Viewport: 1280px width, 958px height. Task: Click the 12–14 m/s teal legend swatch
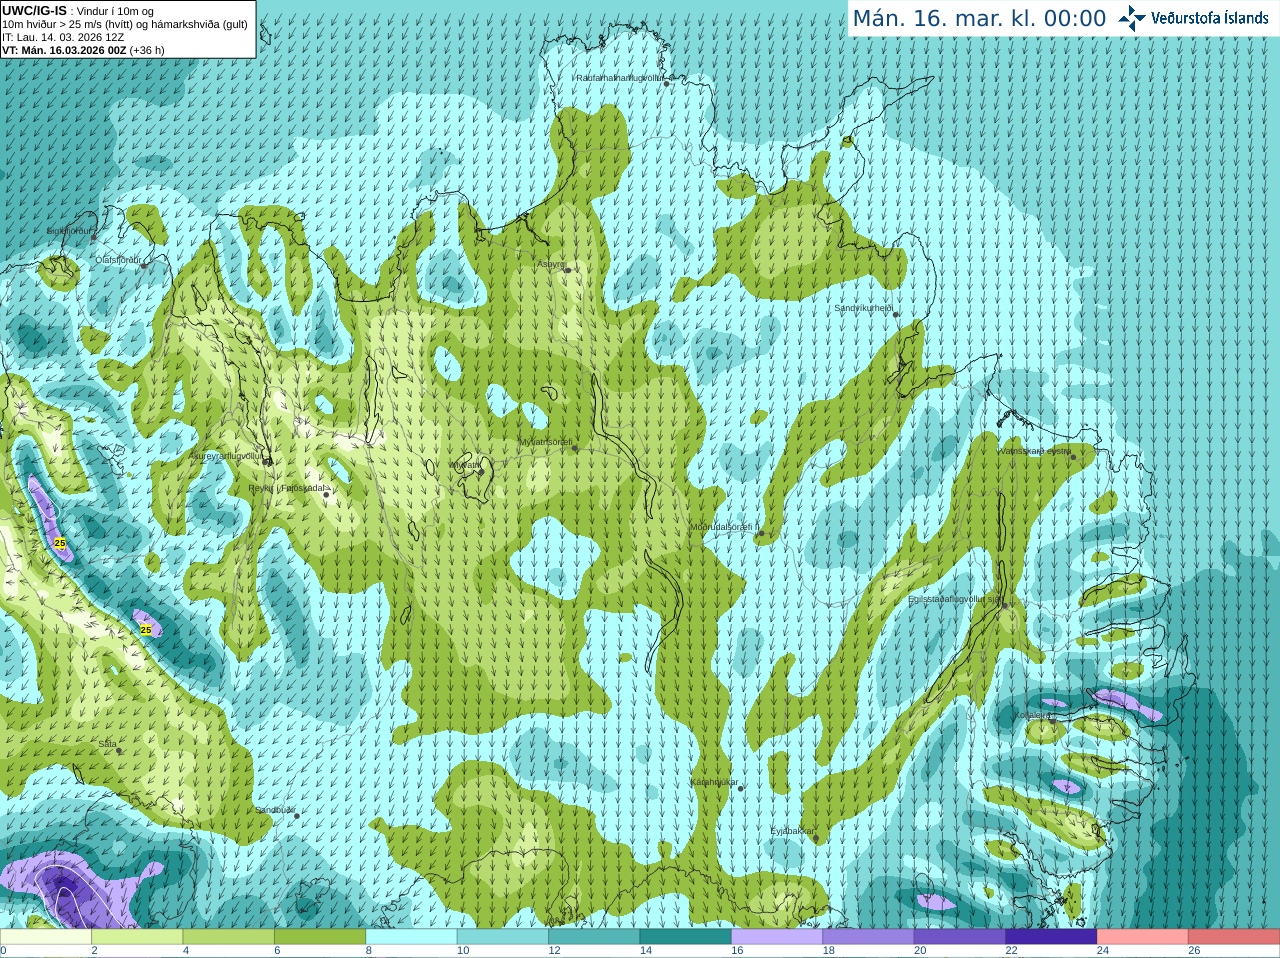point(594,937)
